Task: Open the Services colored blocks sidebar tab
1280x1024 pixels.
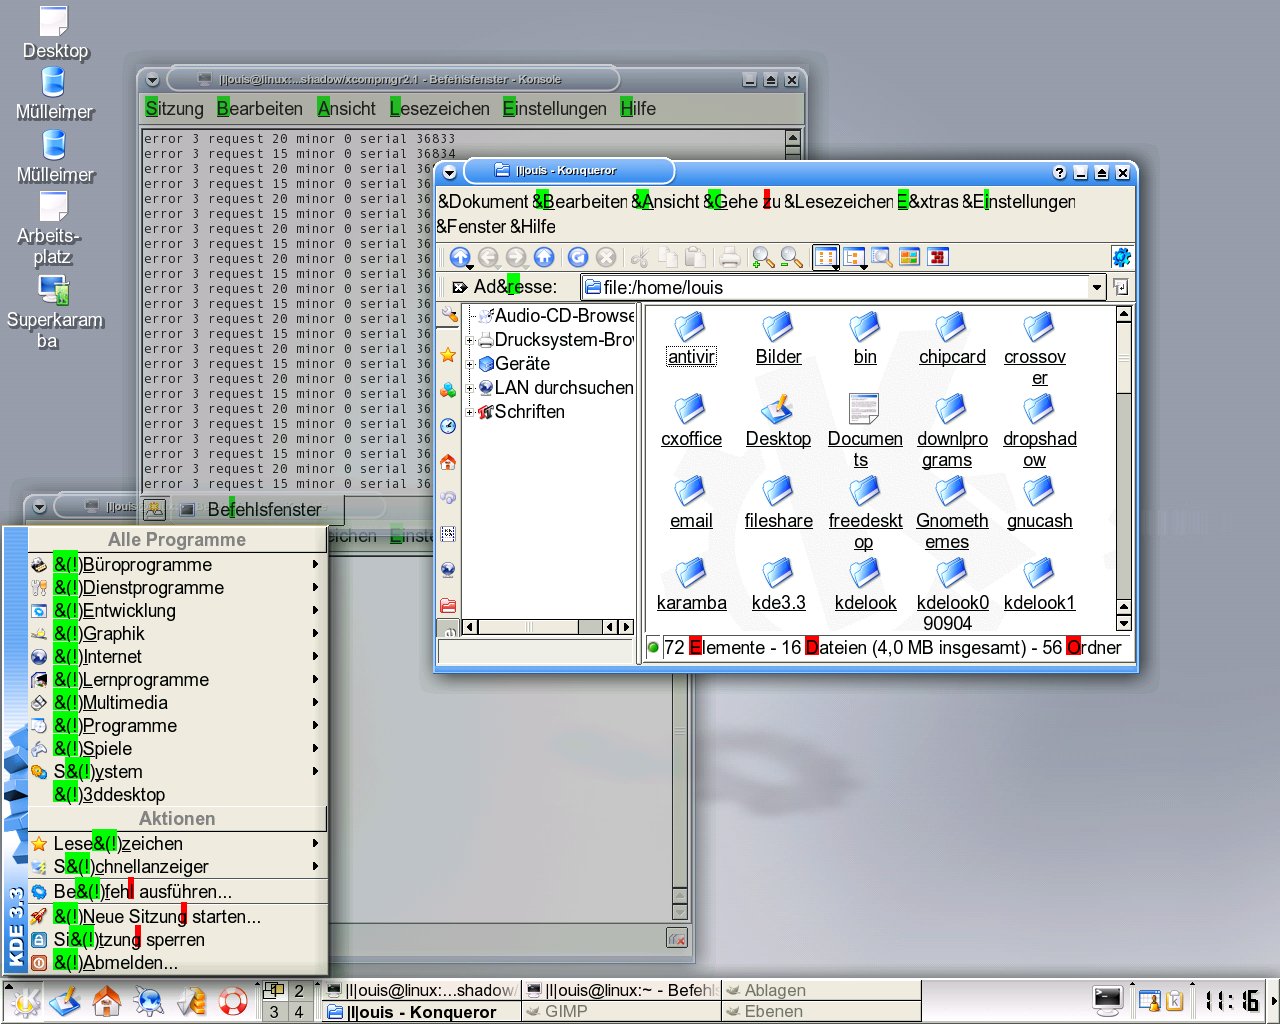Action: coord(448,390)
